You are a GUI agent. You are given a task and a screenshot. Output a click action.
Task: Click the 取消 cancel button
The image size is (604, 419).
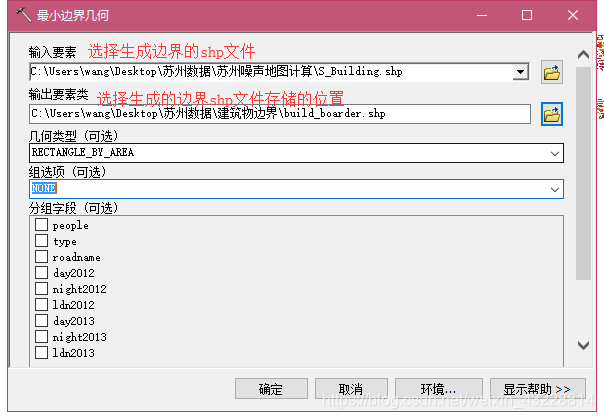coord(351,389)
